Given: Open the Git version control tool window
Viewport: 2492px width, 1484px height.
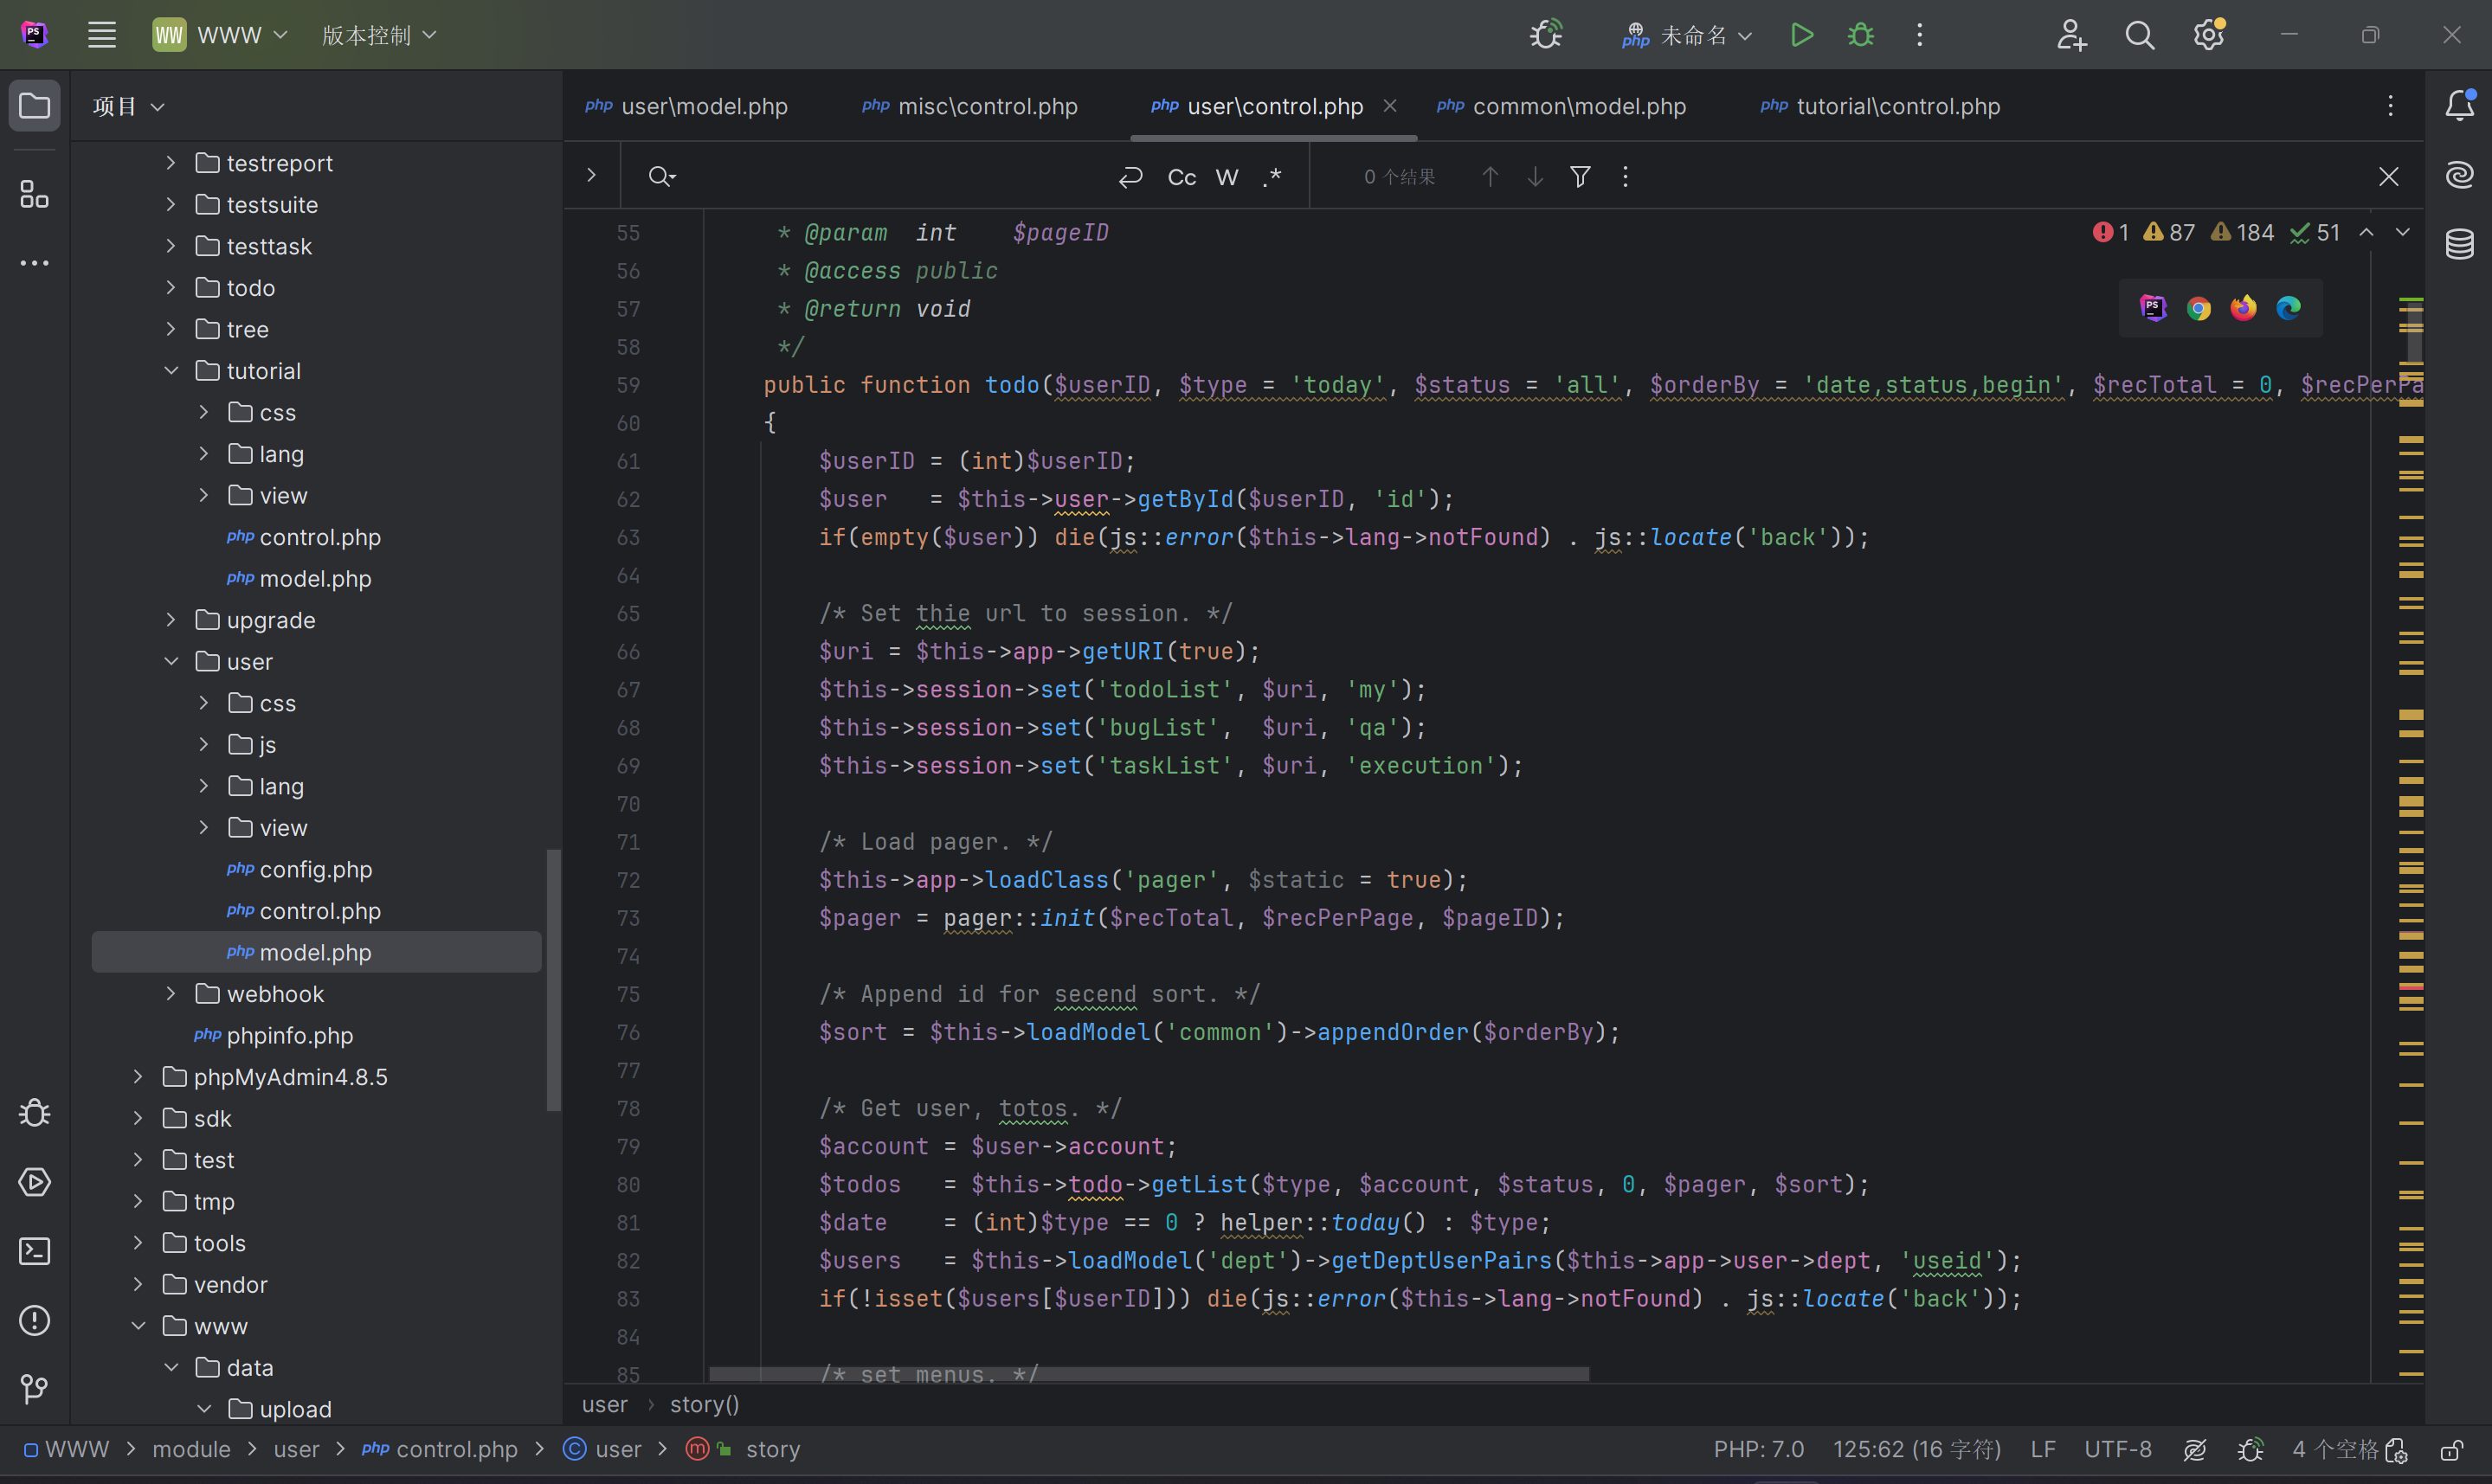Looking at the screenshot, I should pos(34,1388).
